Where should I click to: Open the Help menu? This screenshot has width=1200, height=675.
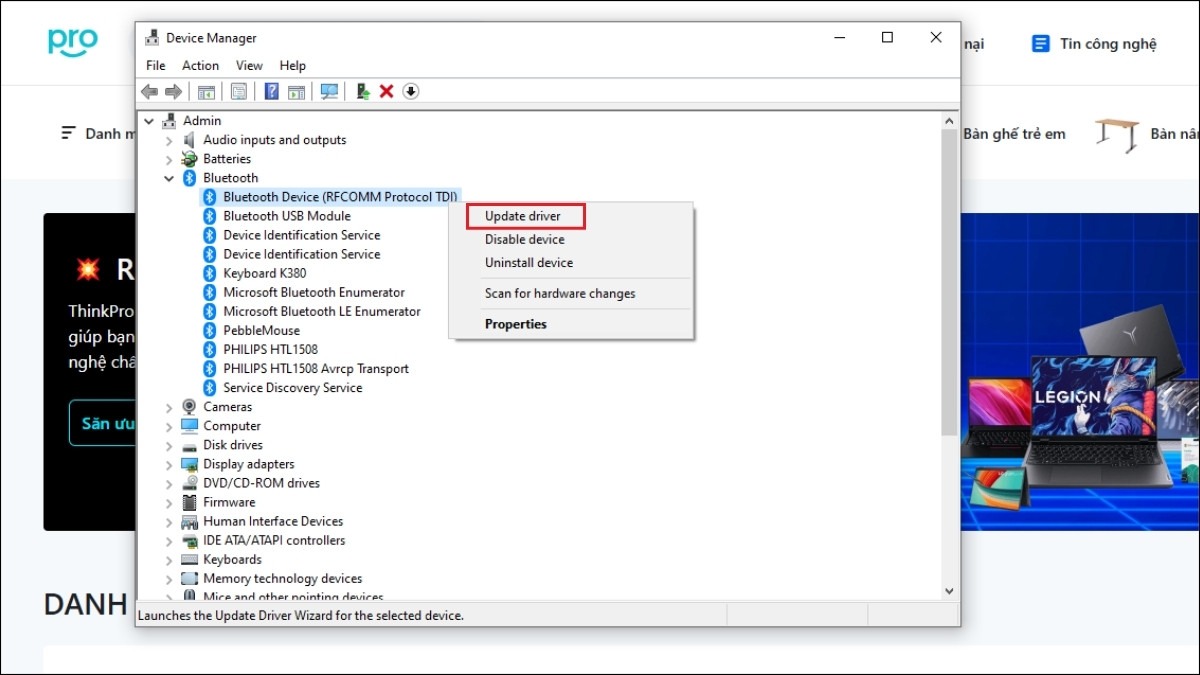click(293, 66)
